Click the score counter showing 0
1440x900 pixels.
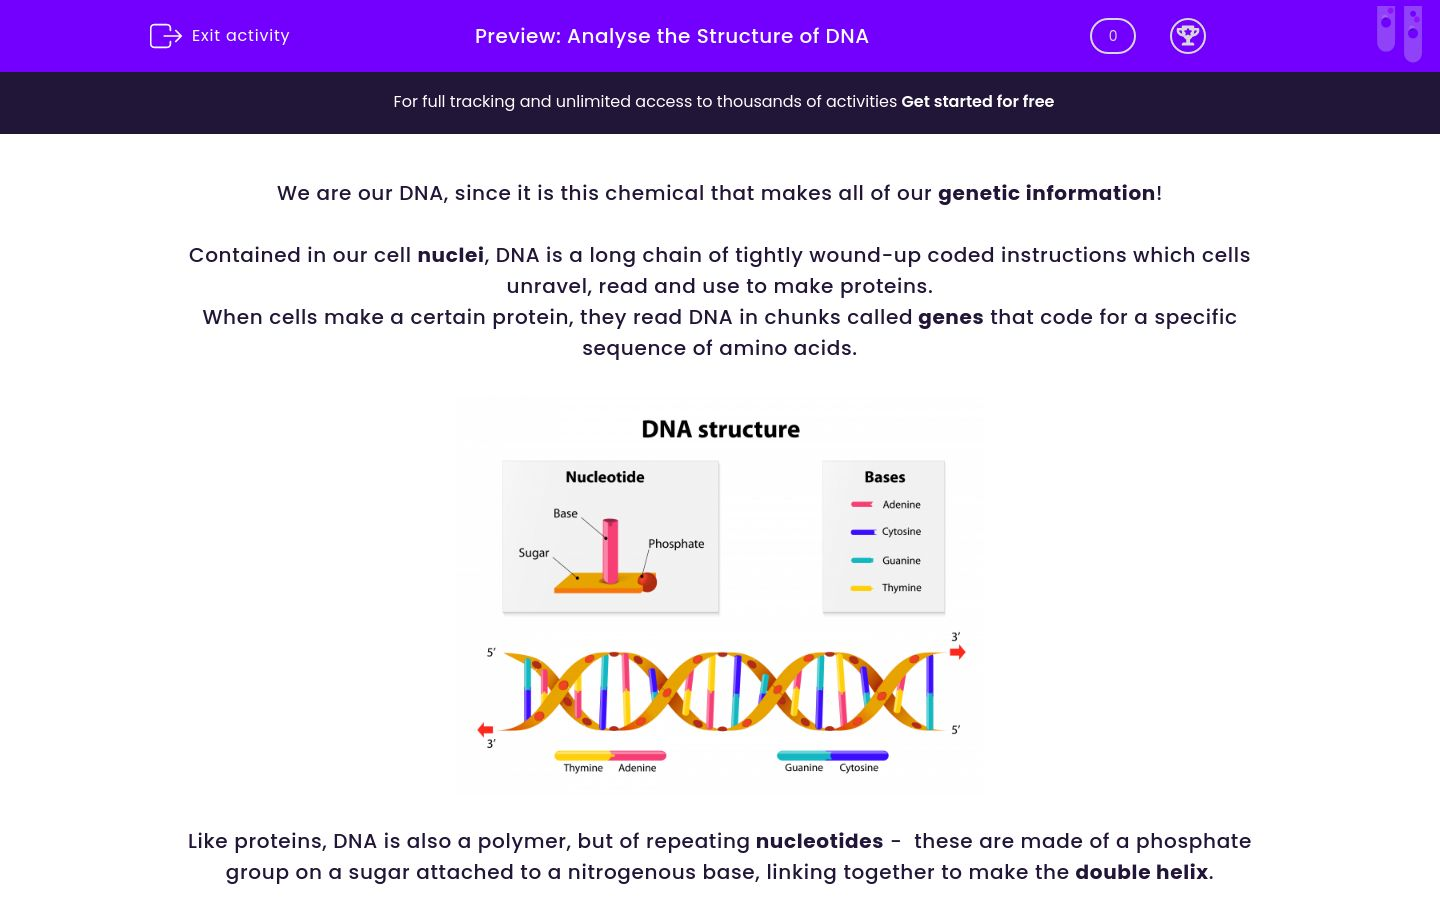pos(1112,36)
